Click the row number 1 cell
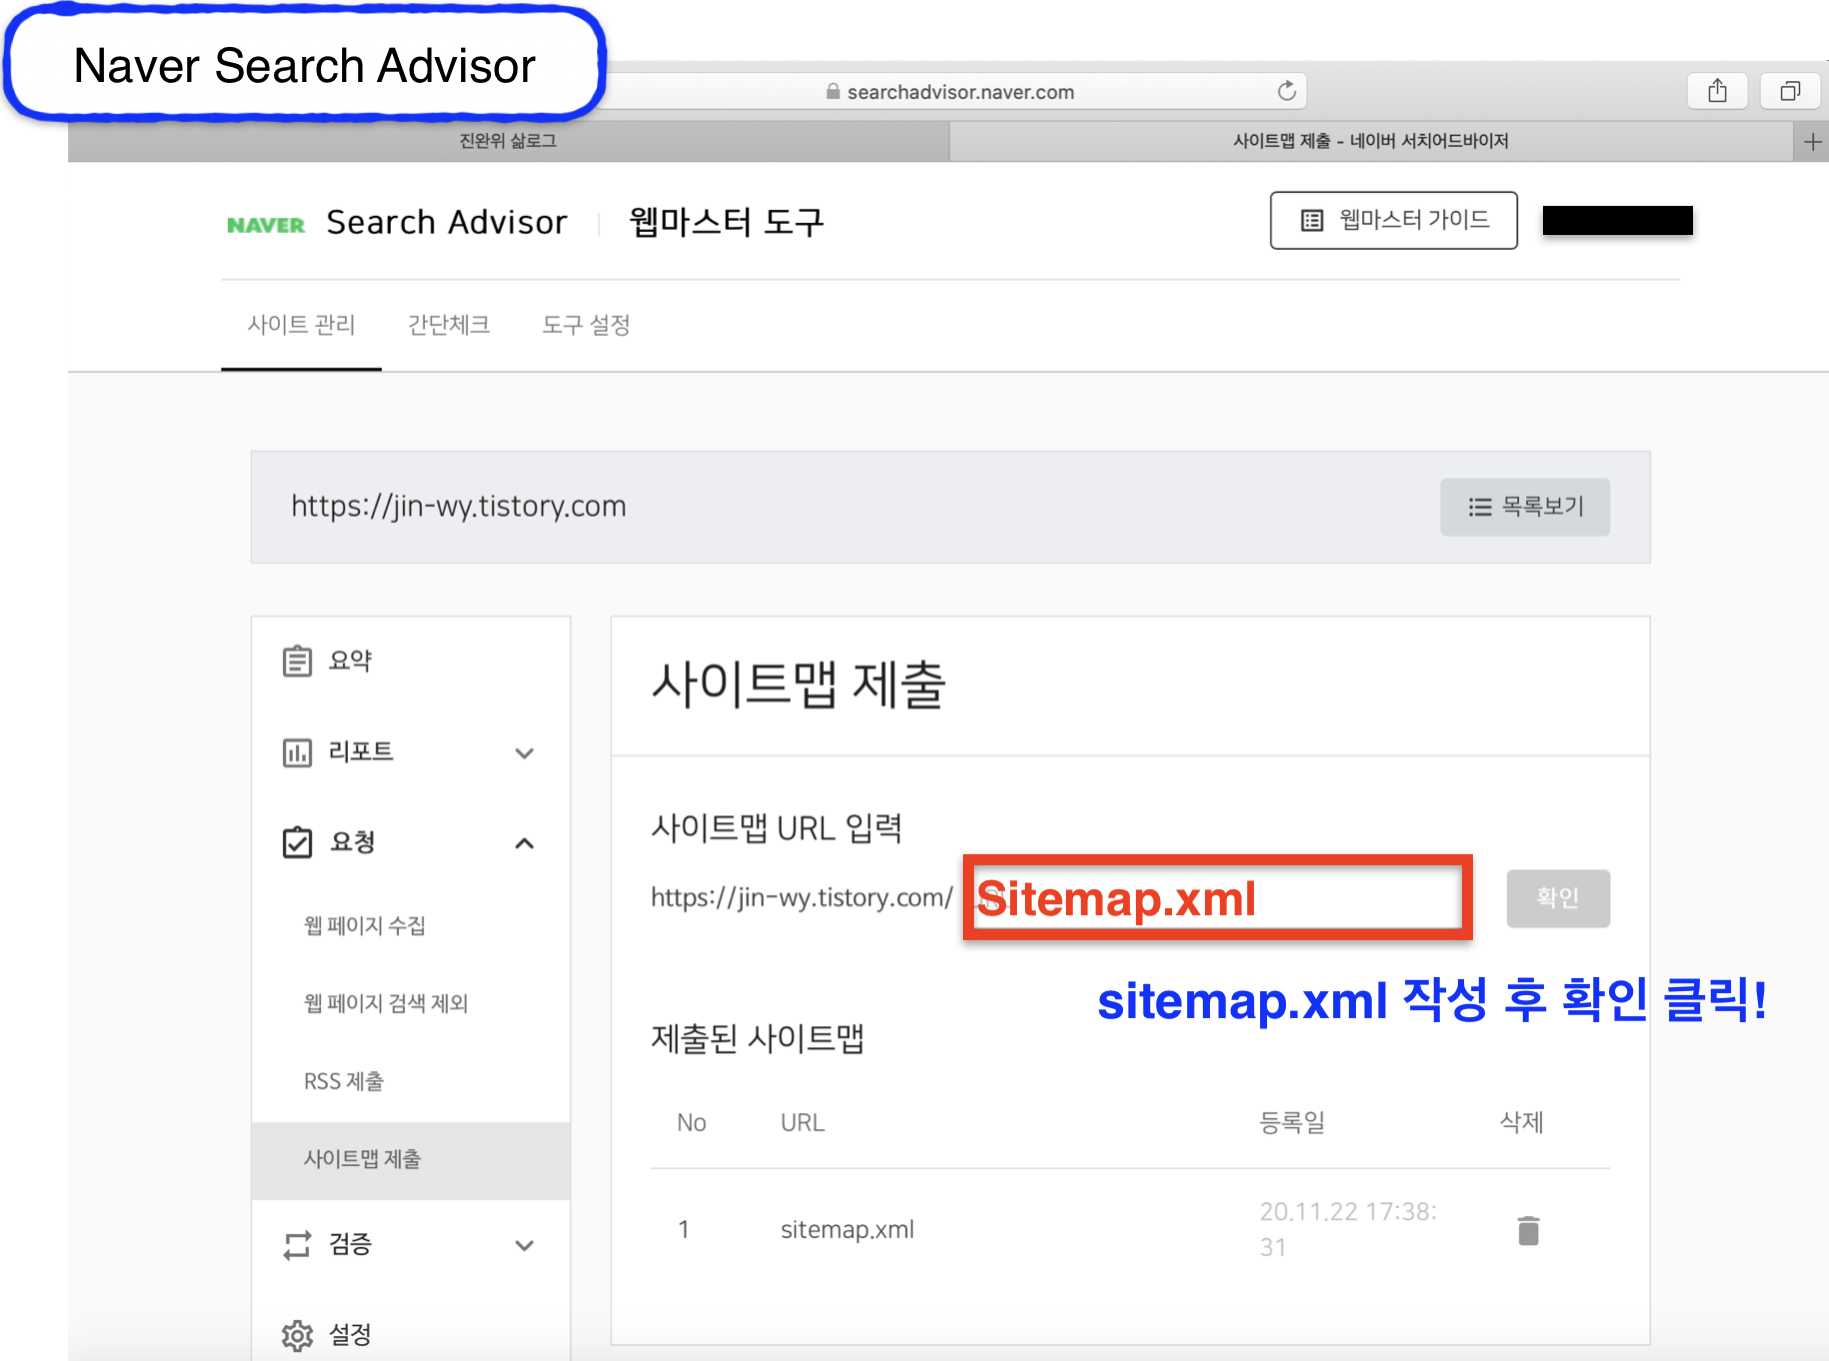Image resolution: width=1829 pixels, height=1361 pixels. click(684, 1230)
